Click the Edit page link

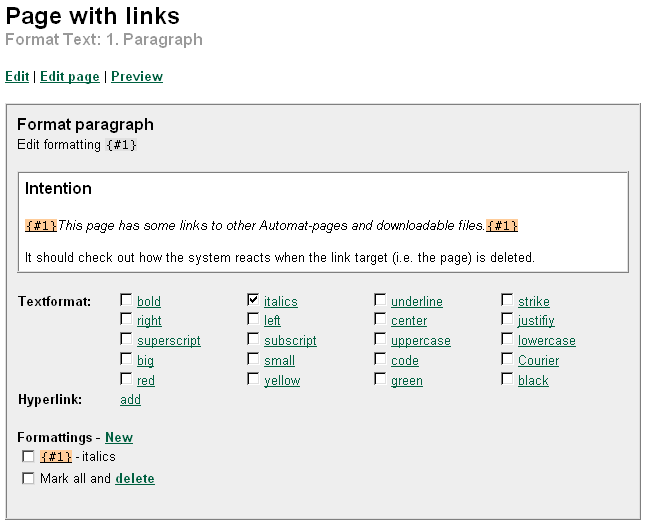click(70, 76)
